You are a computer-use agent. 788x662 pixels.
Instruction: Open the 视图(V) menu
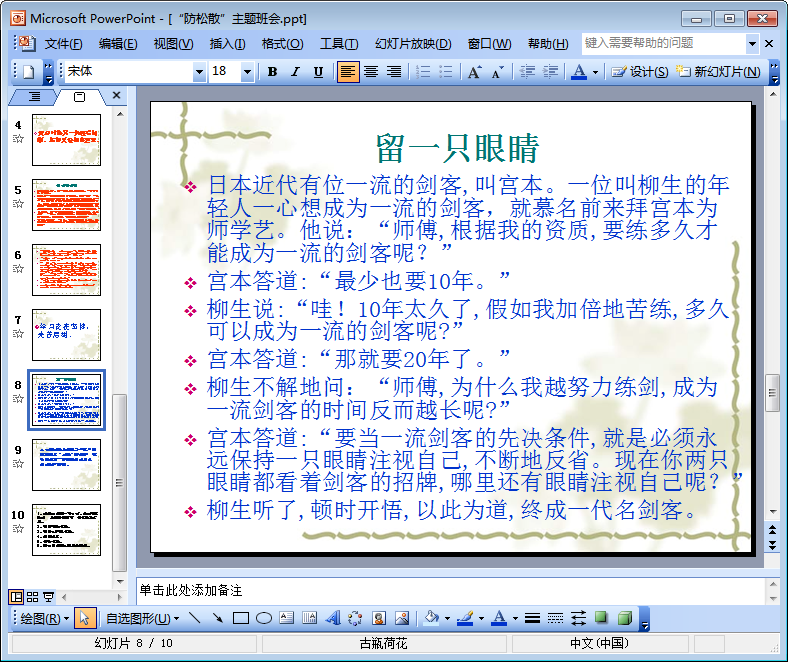[173, 44]
